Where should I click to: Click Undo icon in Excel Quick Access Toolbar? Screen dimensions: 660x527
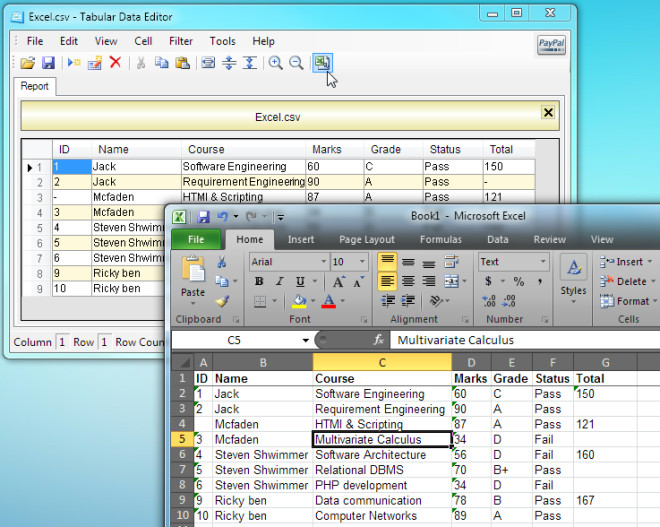click(223, 217)
